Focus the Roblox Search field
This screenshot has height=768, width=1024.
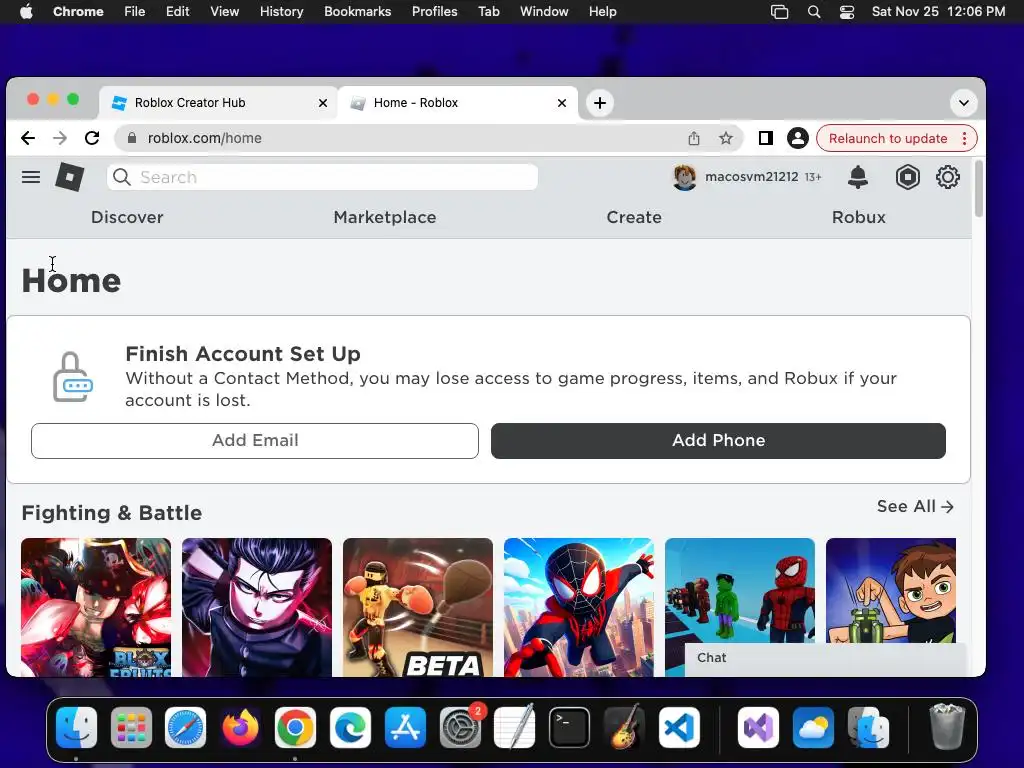click(x=323, y=177)
